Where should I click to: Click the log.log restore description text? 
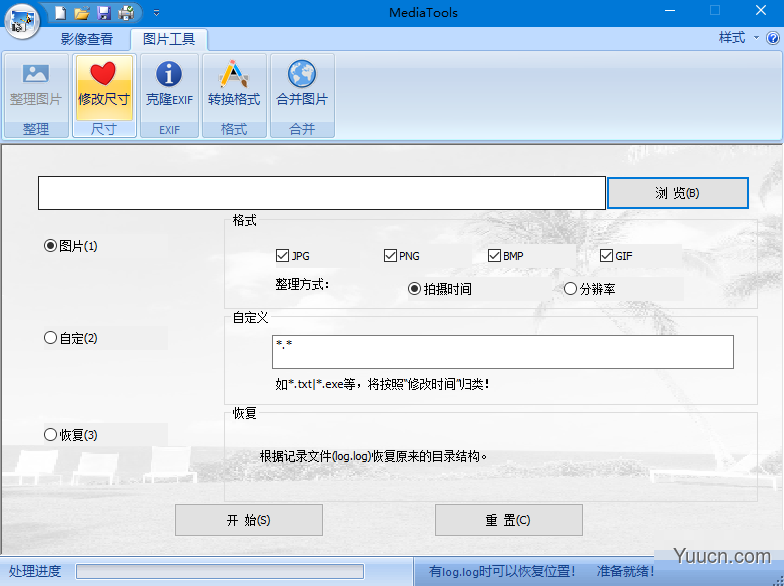click(374, 456)
